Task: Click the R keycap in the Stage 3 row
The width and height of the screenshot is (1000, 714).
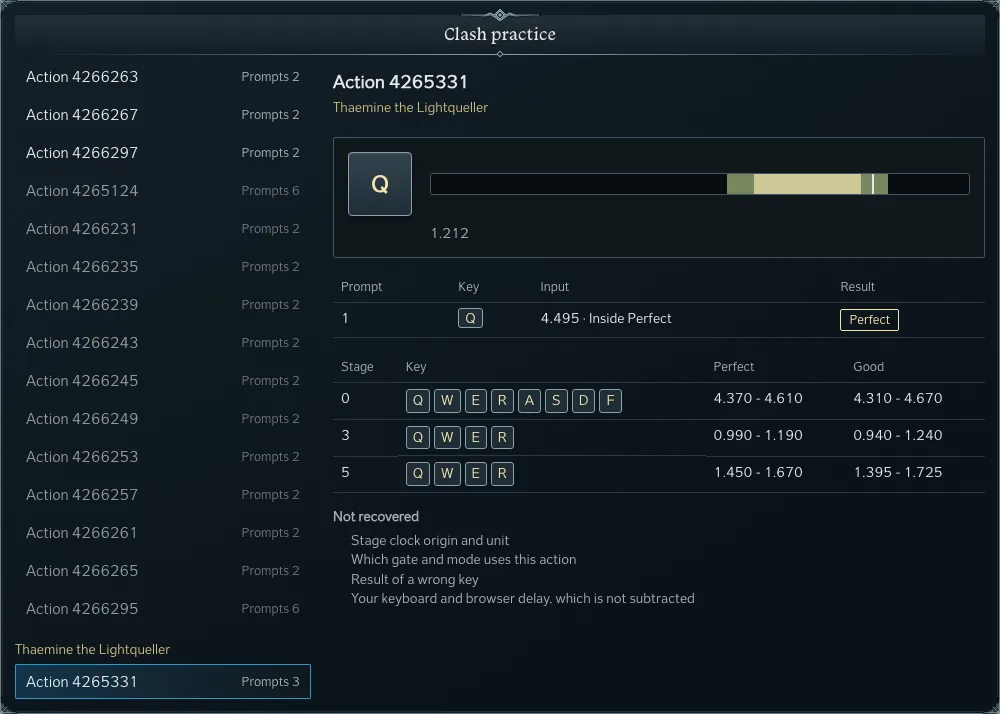Action: 502,437
